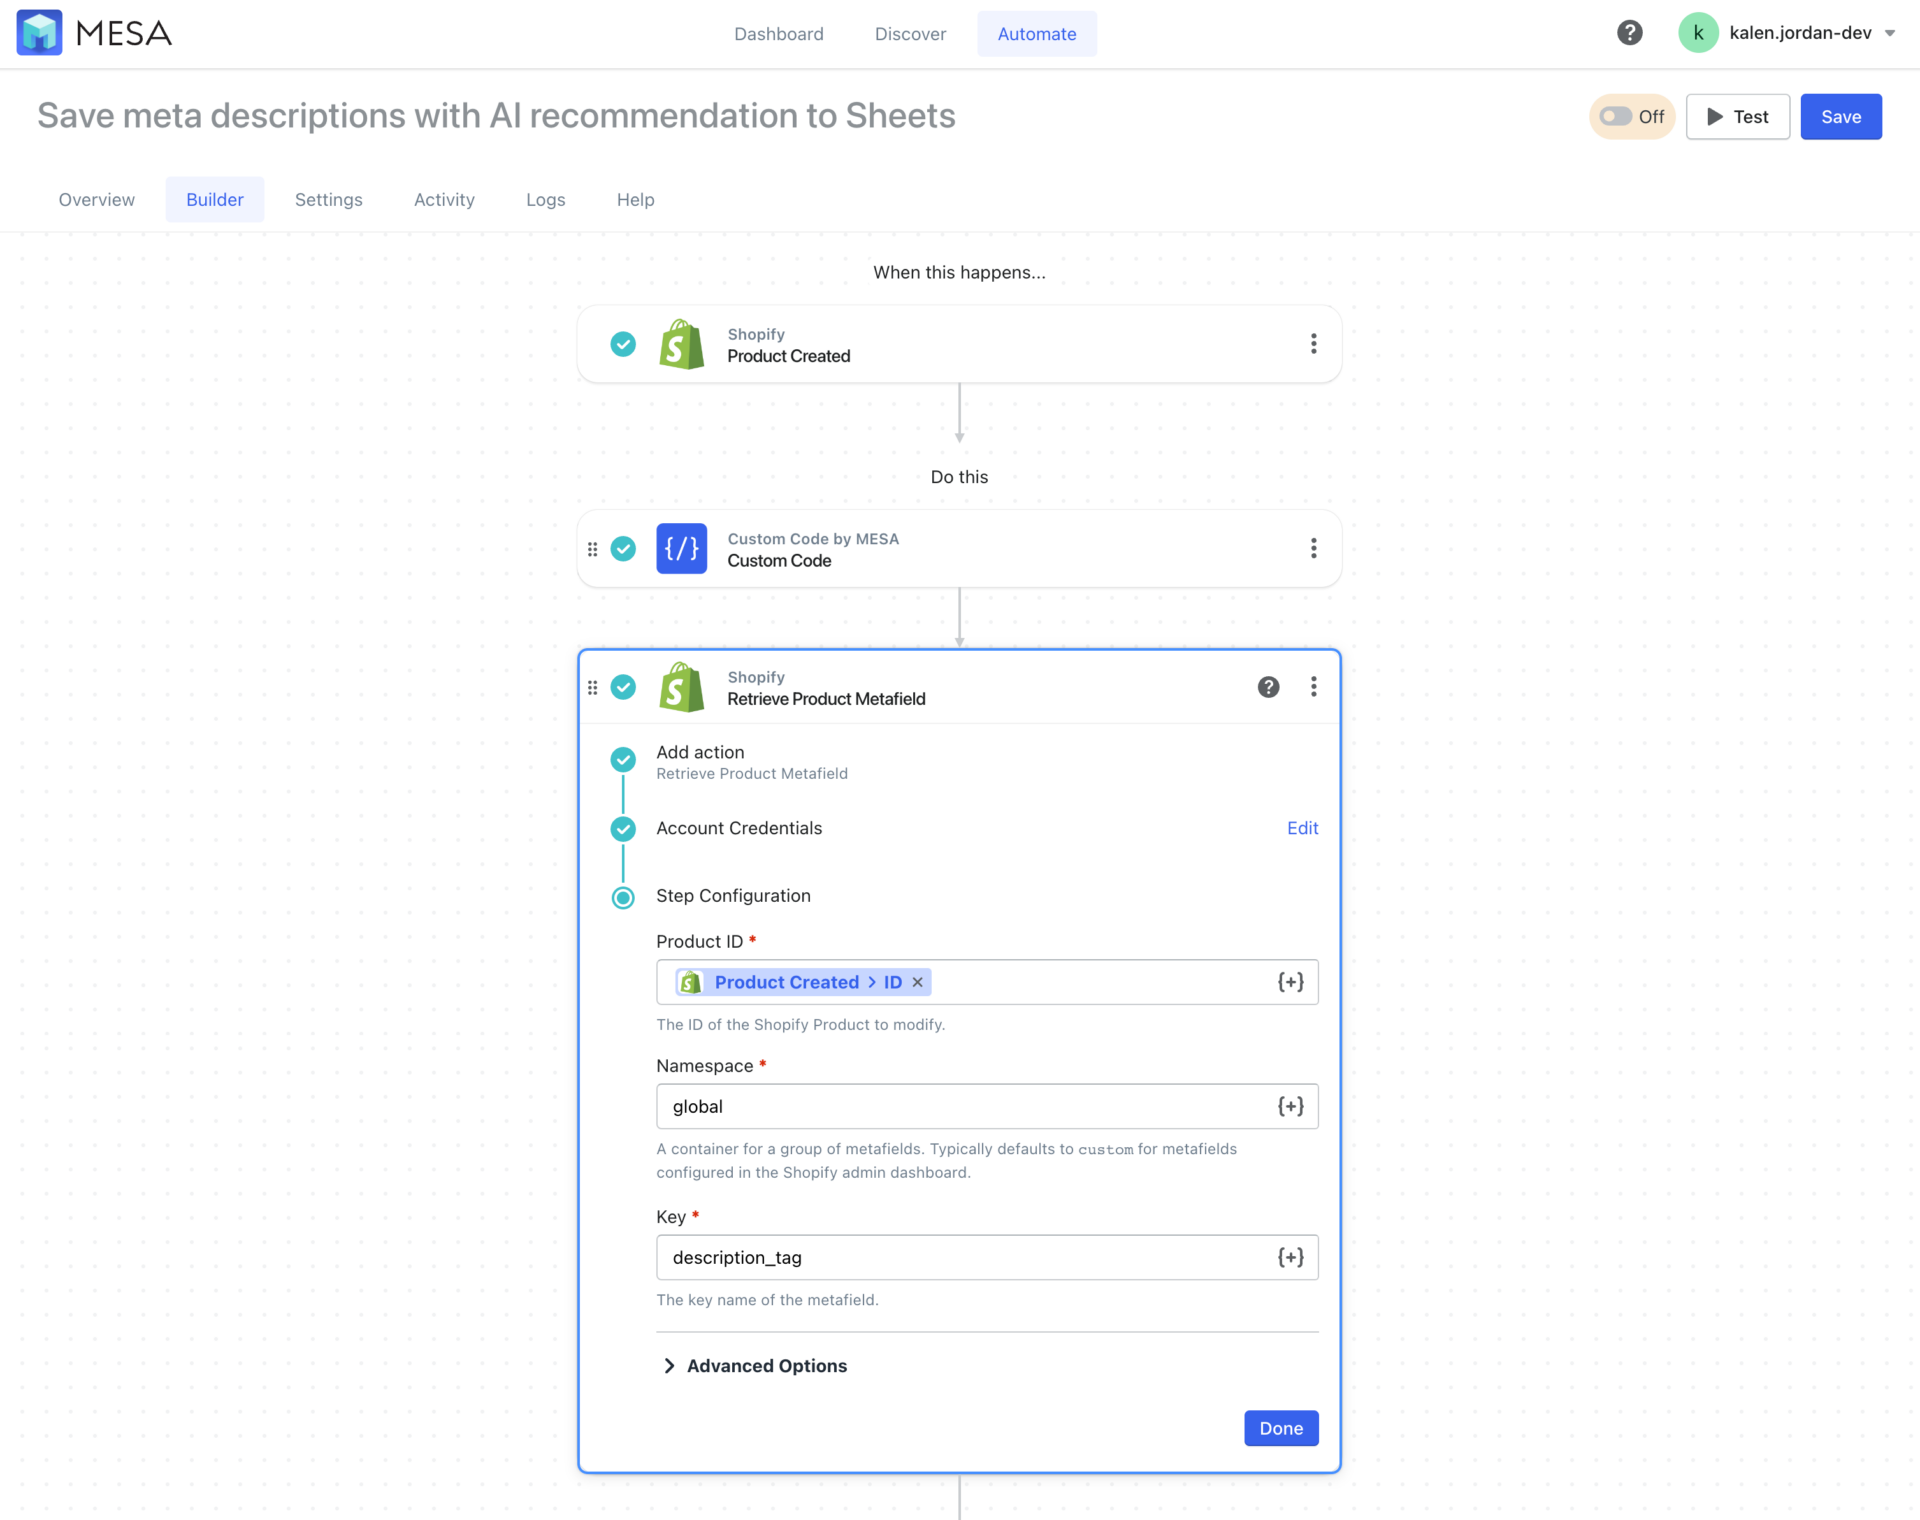
Task: Open the help tooltip on Retrieve Product Metafield
Action: click(1268, 687)
